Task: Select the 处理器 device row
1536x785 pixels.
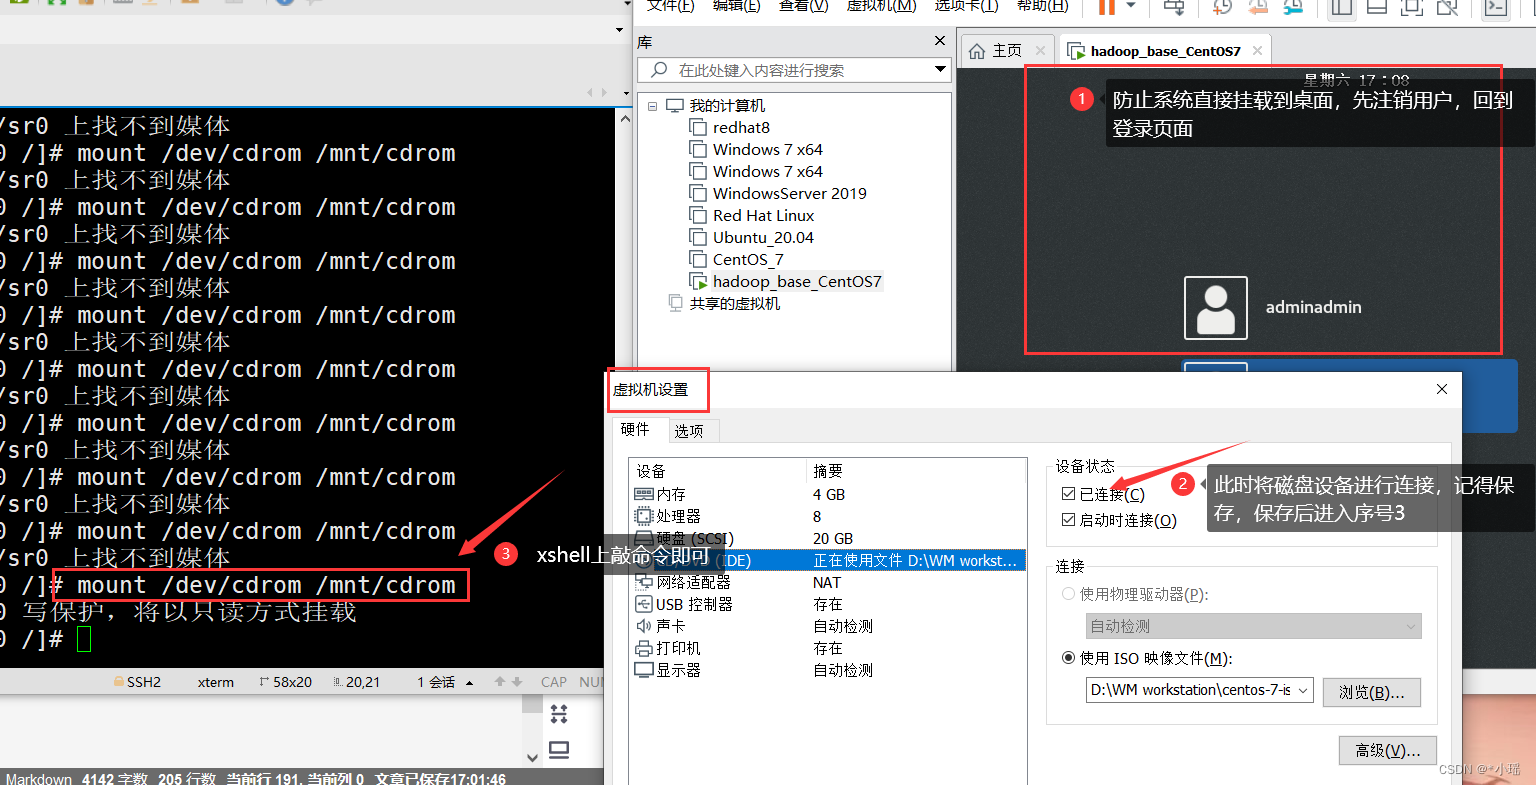Action: pyautogui.click(x=830, y=516)
